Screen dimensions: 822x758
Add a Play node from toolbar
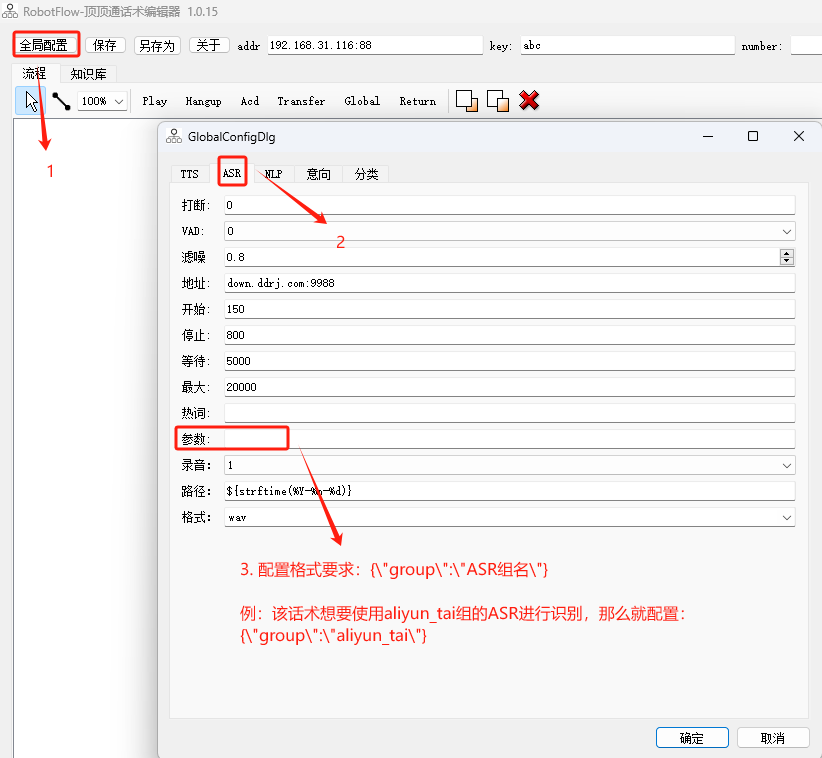click(x=155, y=101)
